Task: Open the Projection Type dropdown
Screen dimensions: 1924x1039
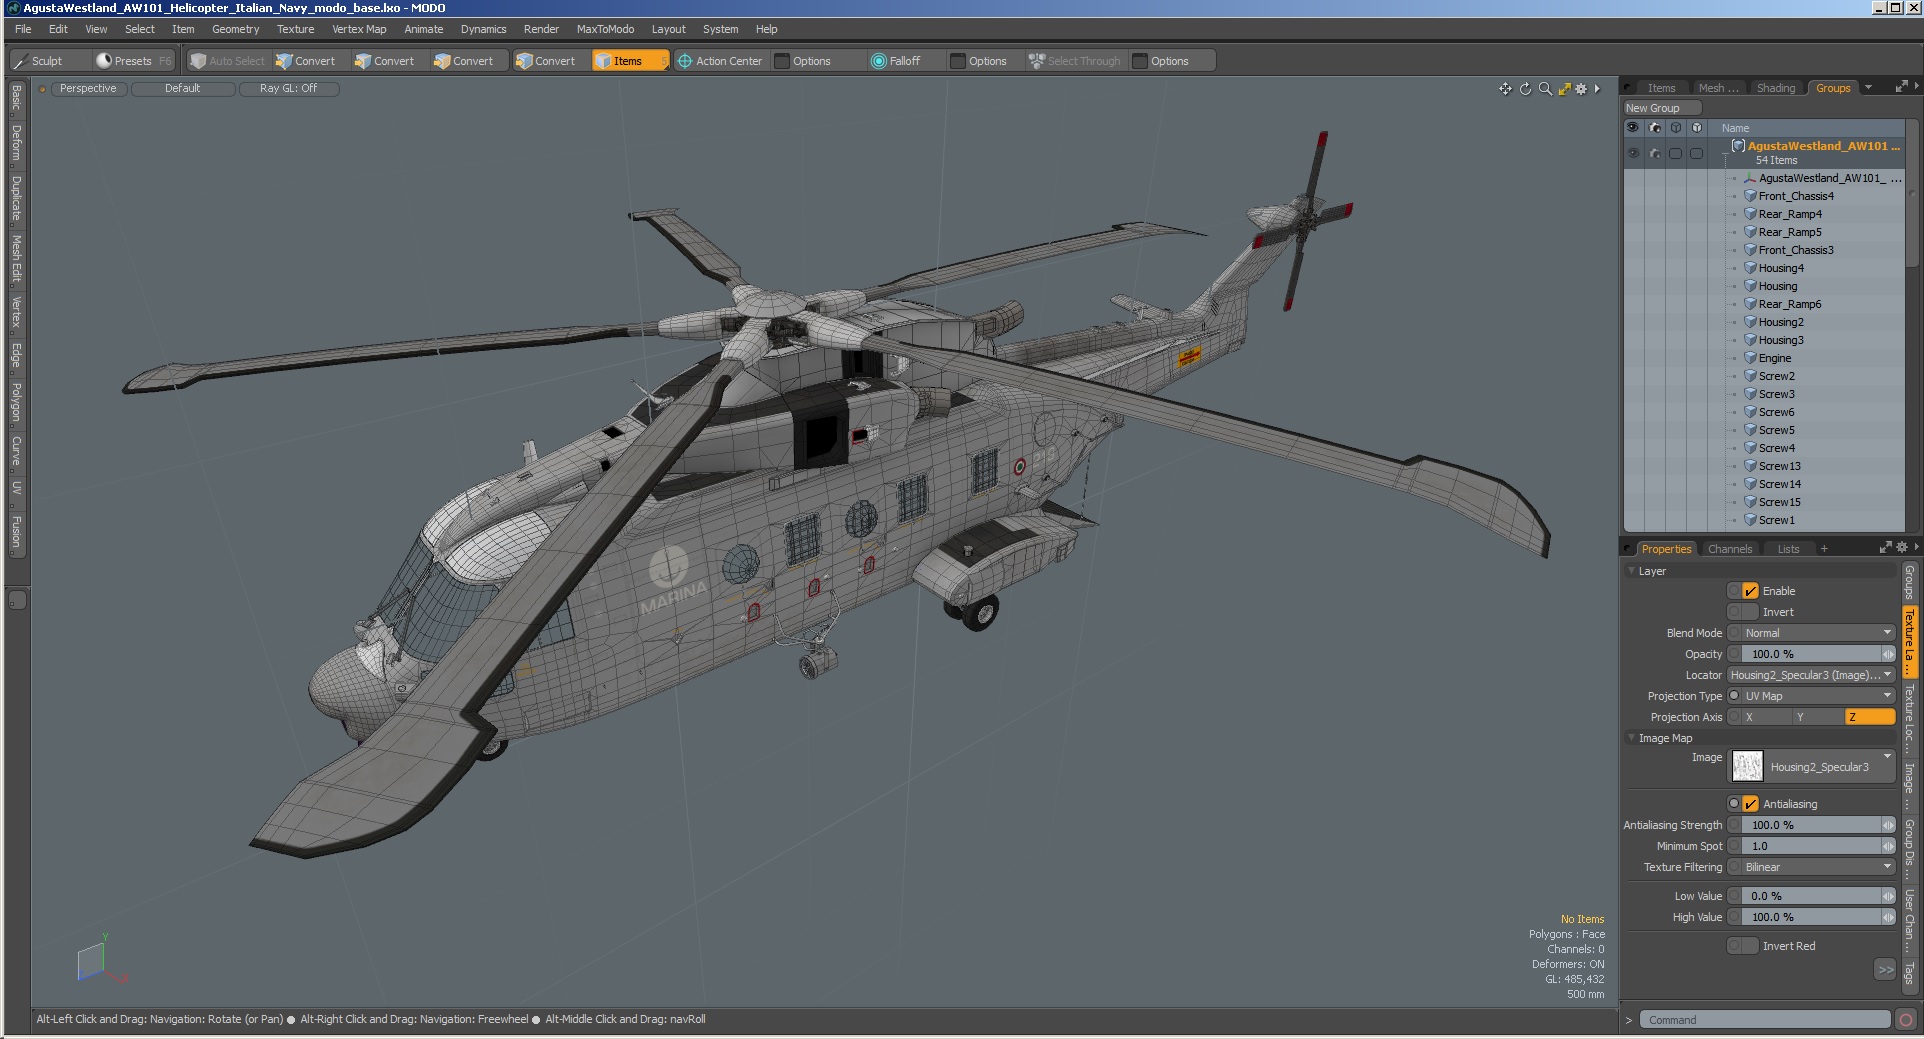Action: pyautogui.click(x=1818, y=696)
